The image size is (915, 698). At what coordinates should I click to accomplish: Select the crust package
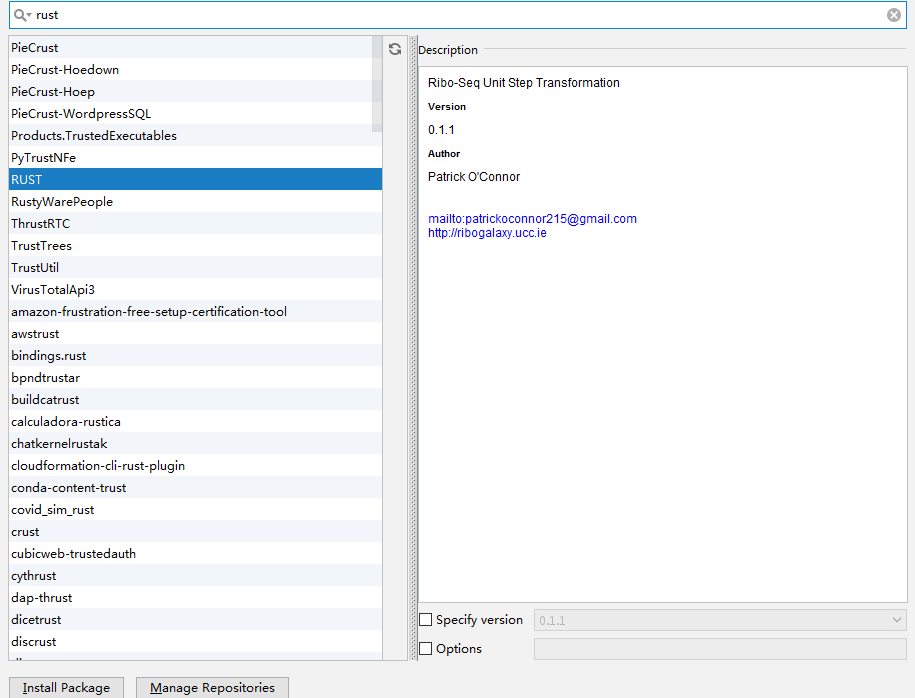[195, 531]
